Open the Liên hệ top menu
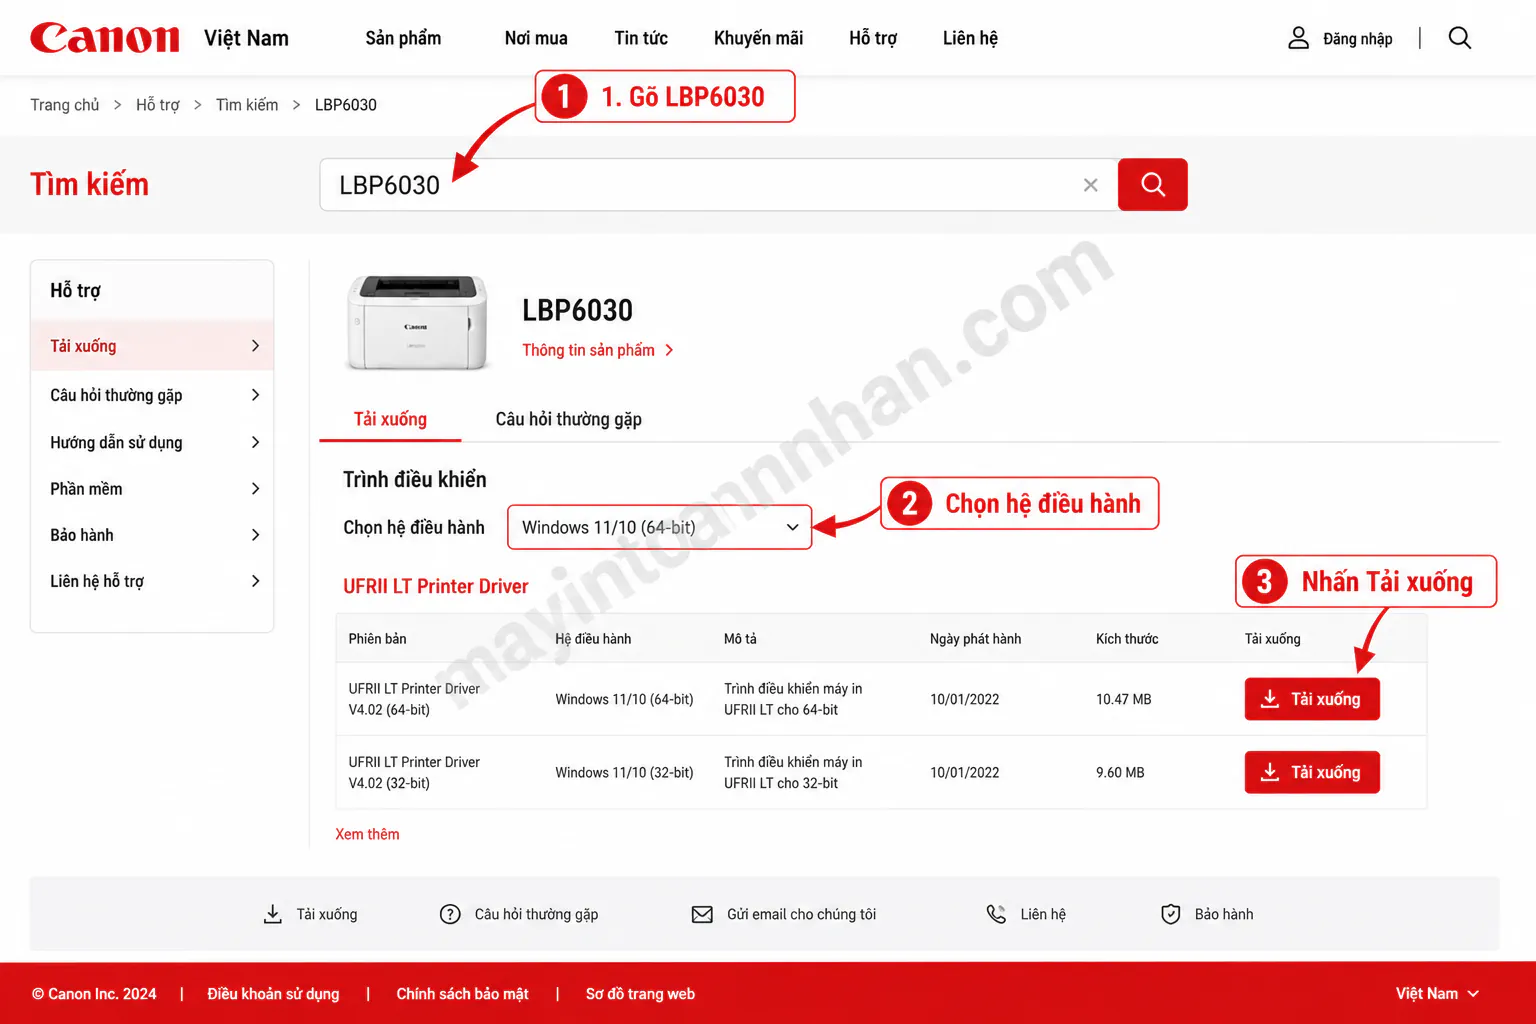Screen dimensions: 1536x1024 (970, 38)
